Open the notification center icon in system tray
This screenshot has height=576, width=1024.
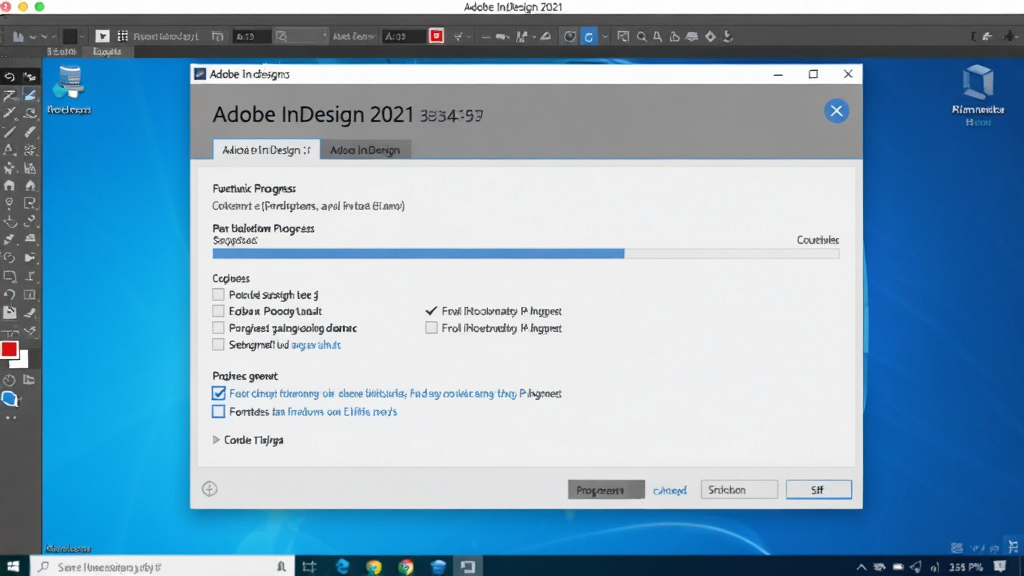click(1000, 566)
